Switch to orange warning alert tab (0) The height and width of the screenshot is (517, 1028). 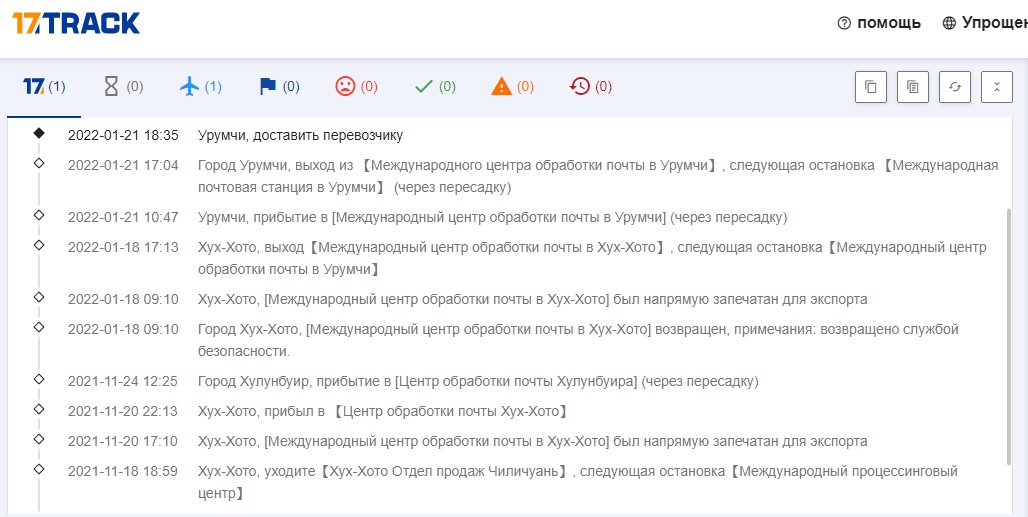[x=512, y=86]
